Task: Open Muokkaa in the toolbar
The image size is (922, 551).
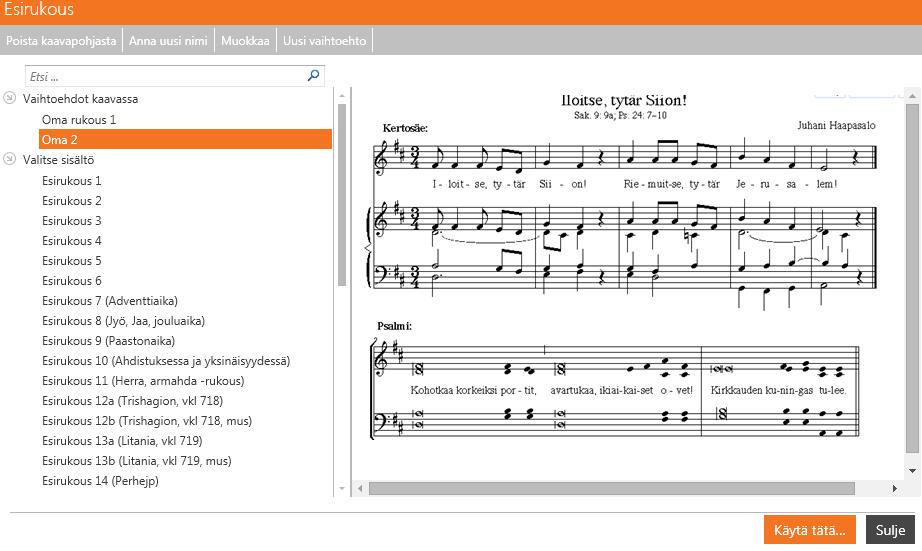Action: pos(245,41)
